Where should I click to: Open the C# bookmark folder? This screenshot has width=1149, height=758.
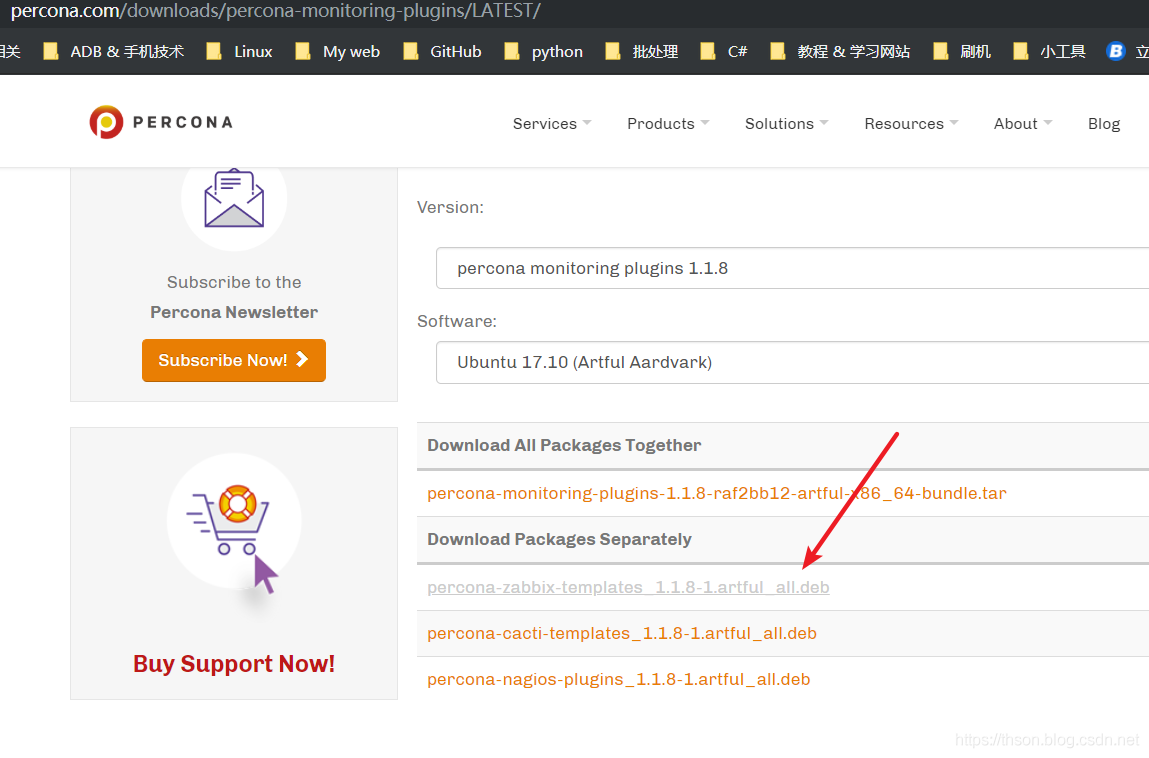(724, 51)
